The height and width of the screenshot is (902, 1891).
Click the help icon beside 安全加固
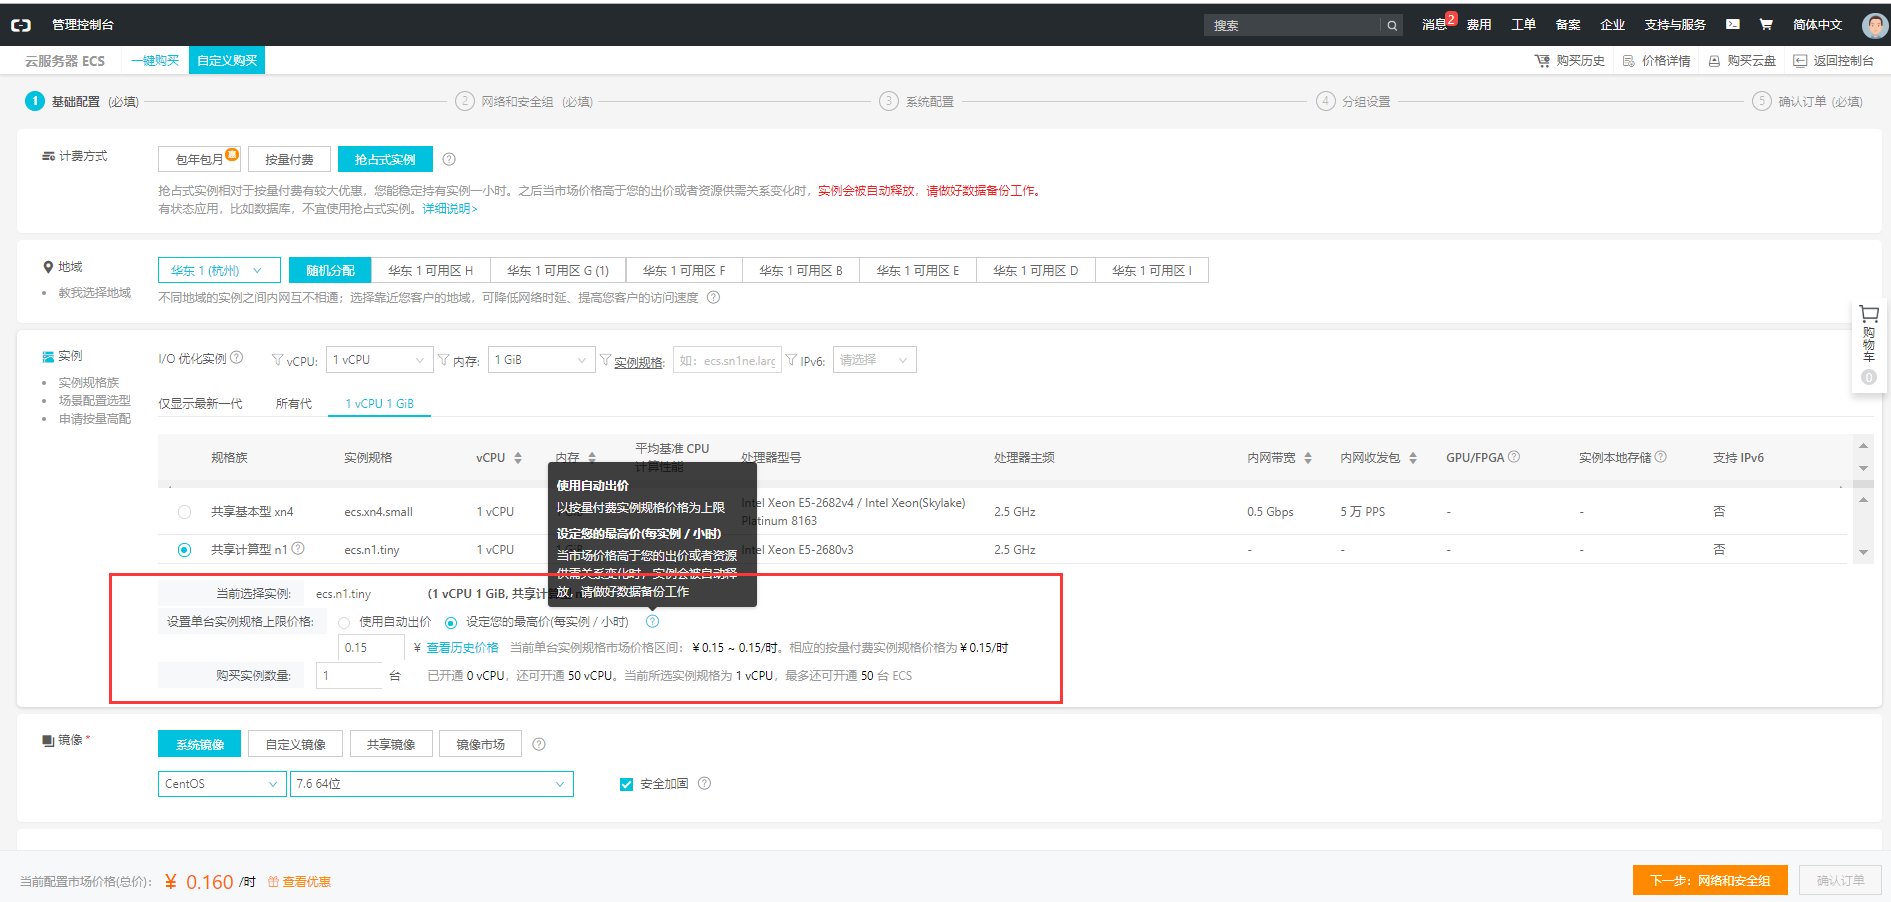click(x=704, y=784)
